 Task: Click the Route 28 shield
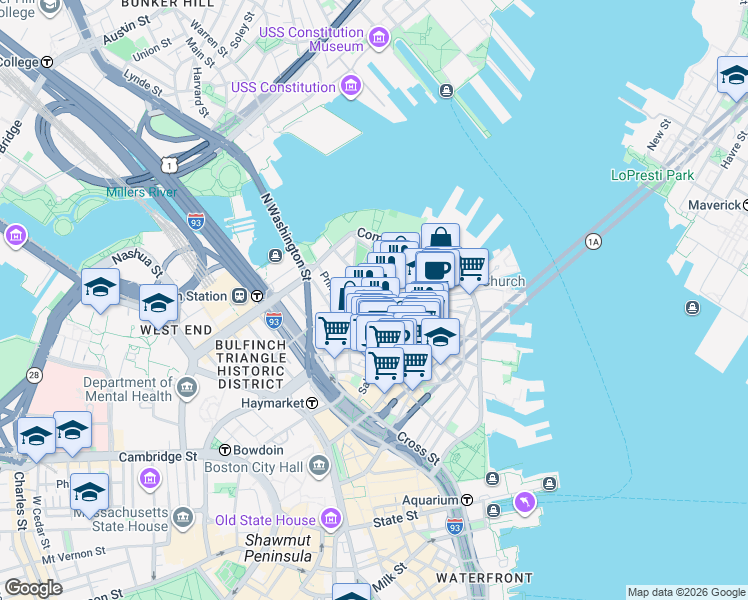(x=34, y=375)
